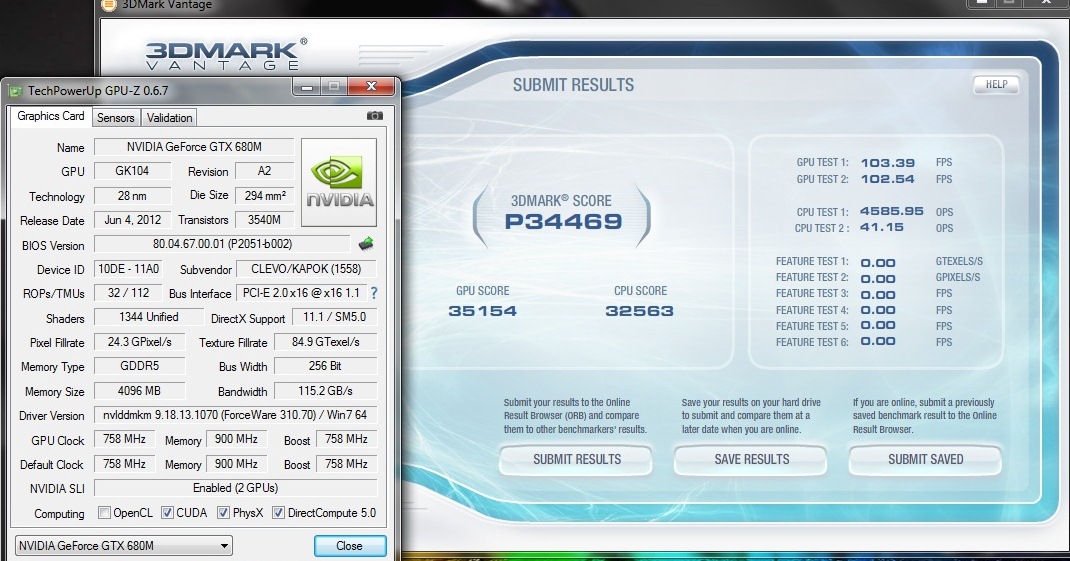Image resolution: width=1070 pixels, height=561 pixels.
Task: Click the Driver Version field
Action: click(235, 414)
